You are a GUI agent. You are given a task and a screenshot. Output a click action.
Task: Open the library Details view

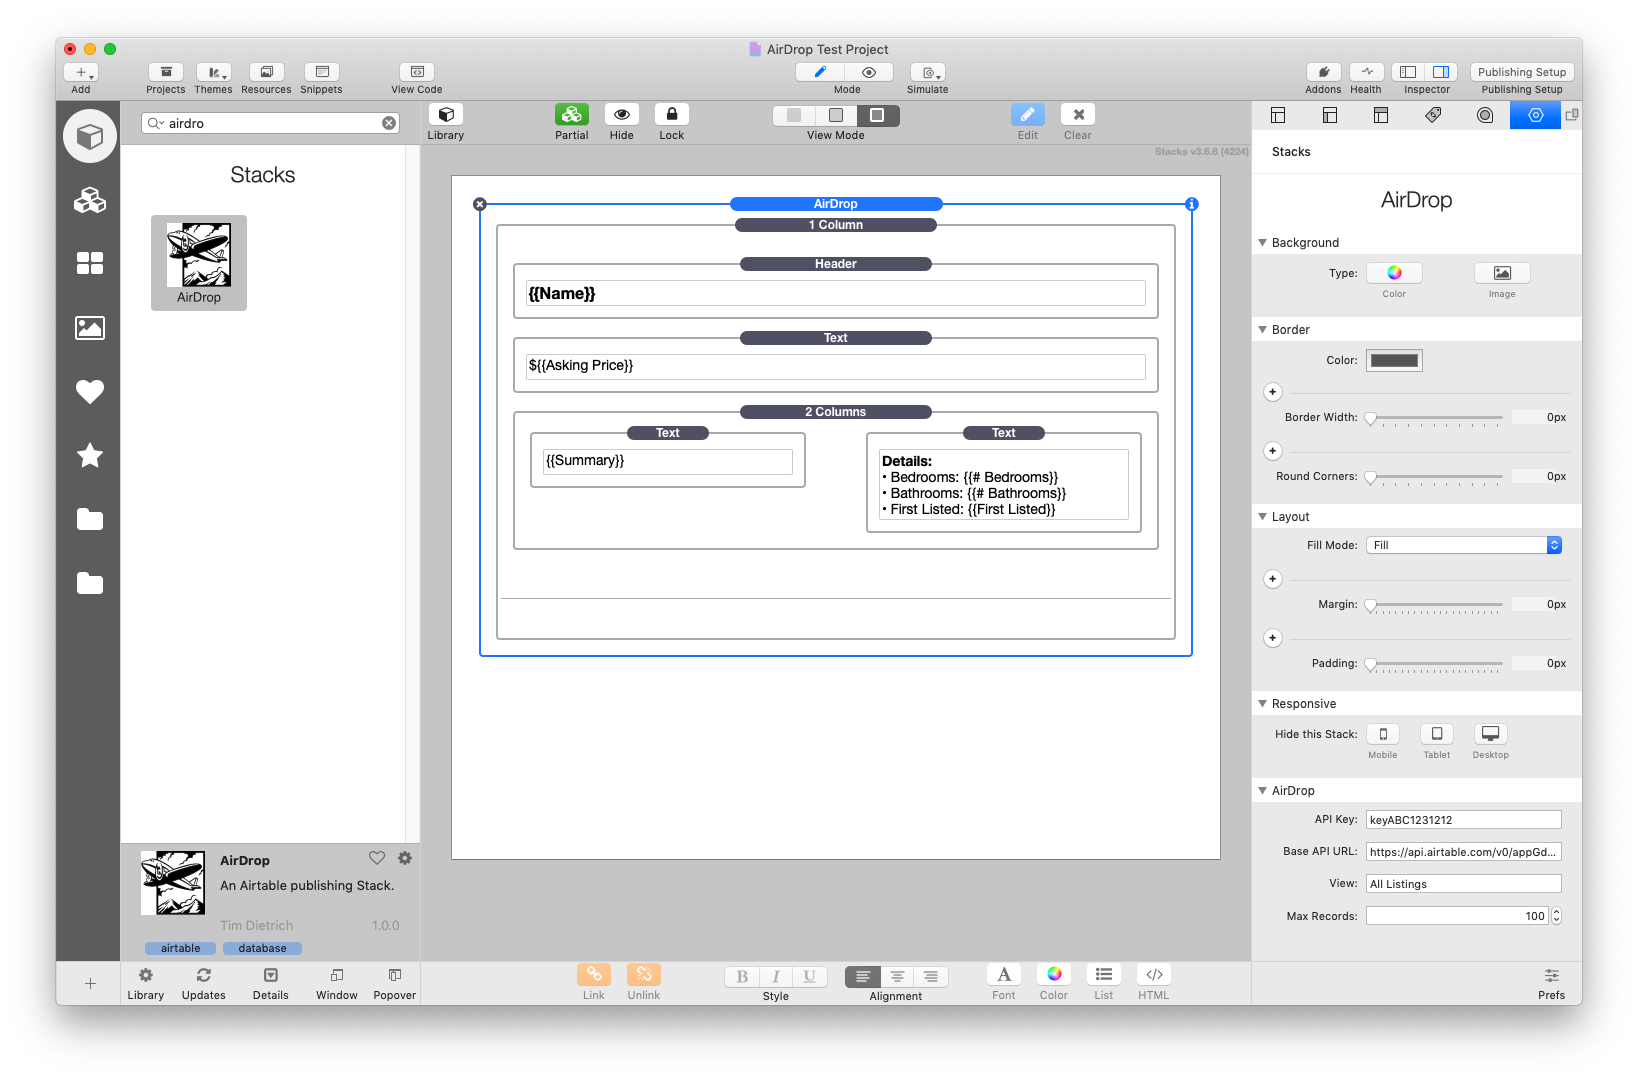(271, 976)
